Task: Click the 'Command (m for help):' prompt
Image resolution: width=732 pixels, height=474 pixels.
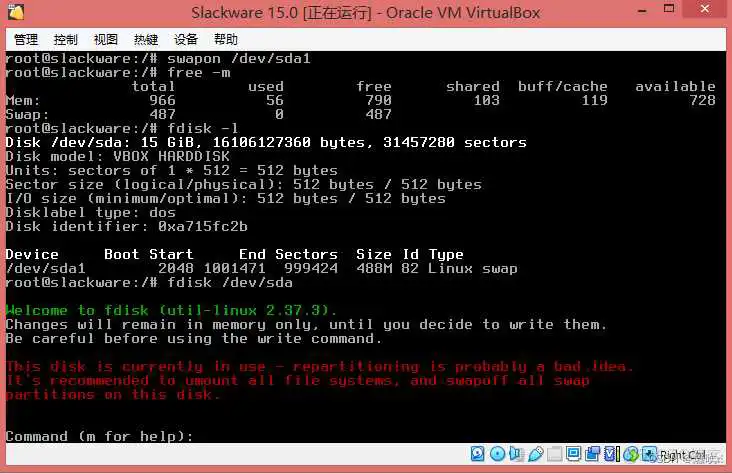Action: coord(99,437)
